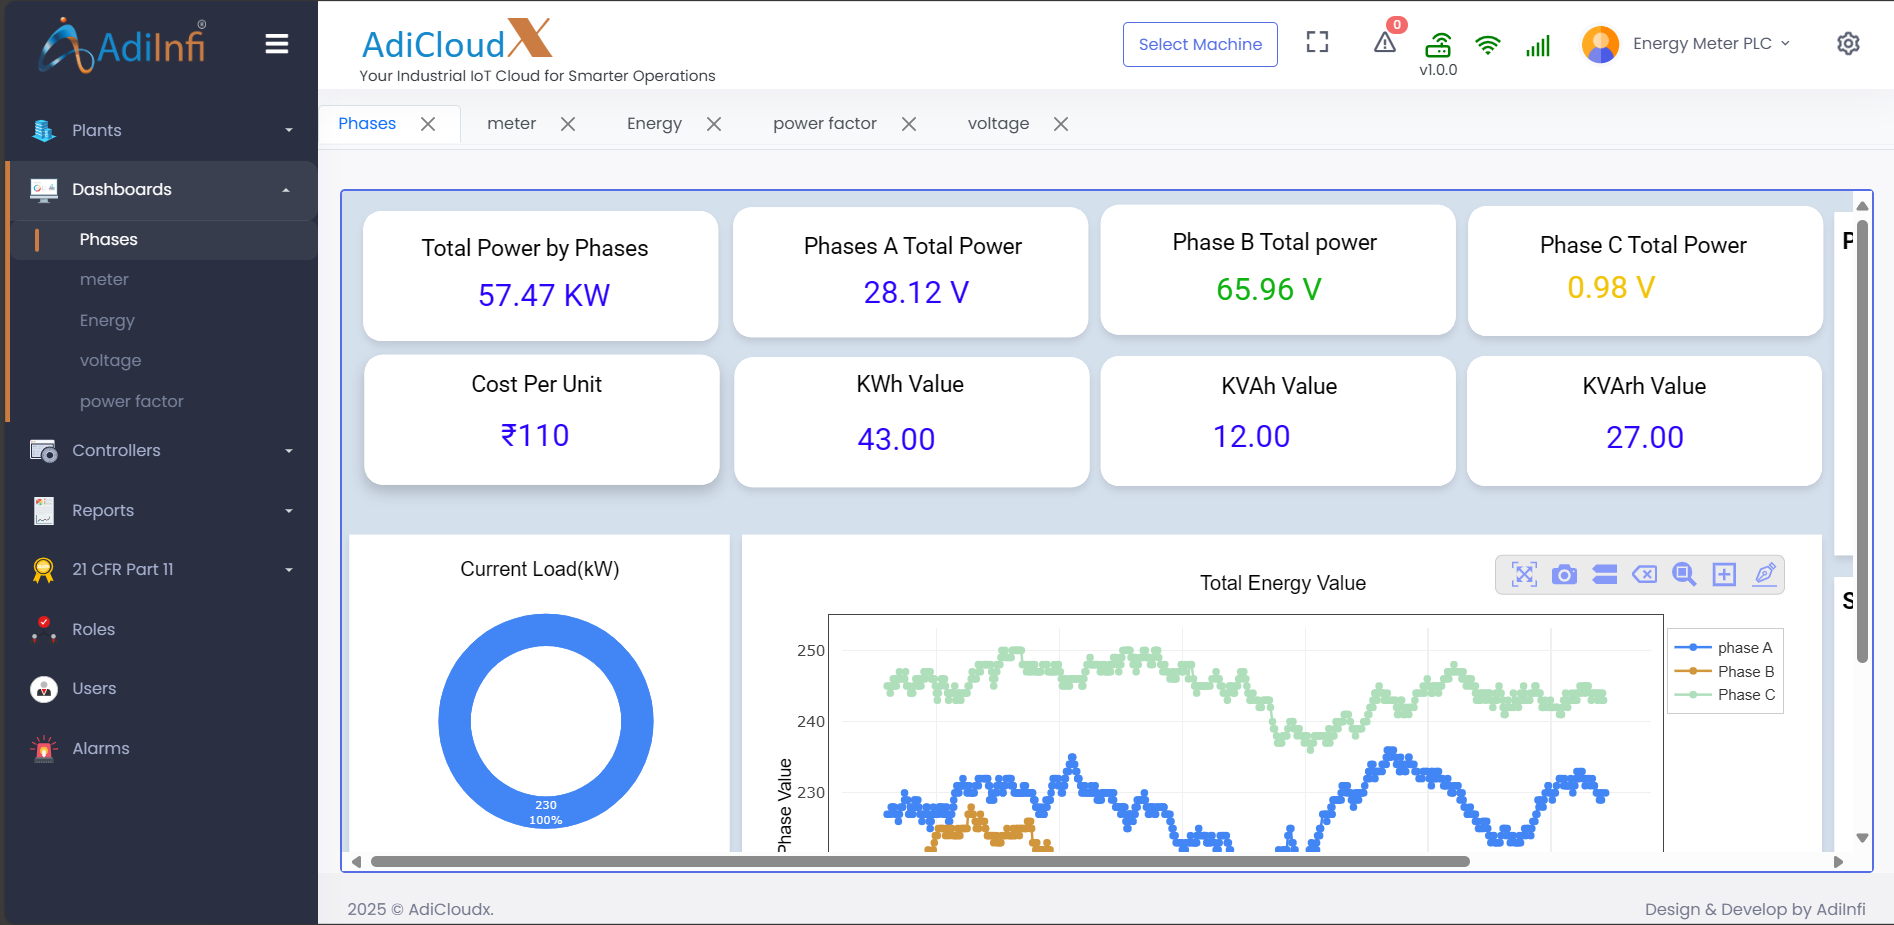
Task: Click the Select Machine button
Action: tap(1200, 45)
